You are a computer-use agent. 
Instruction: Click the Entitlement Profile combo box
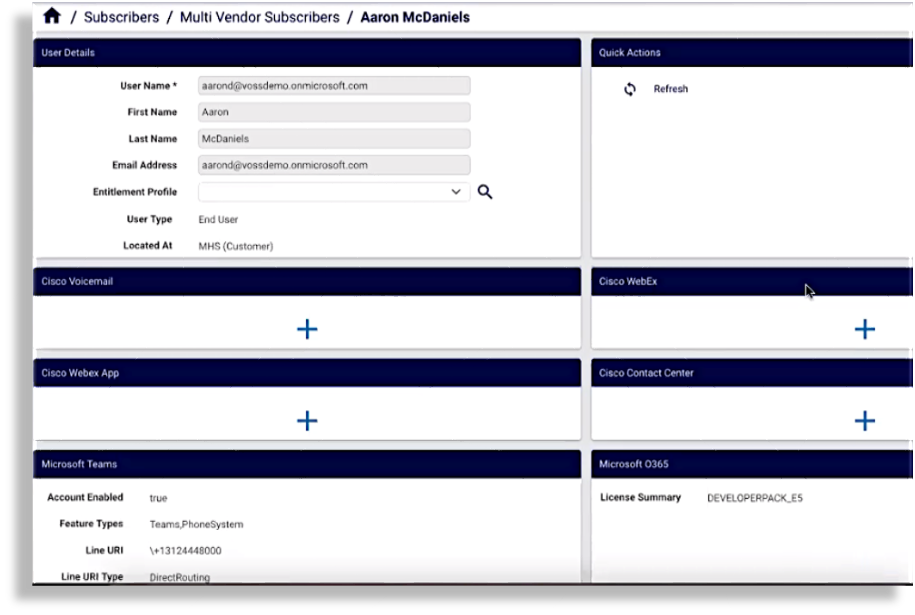[334, 191]
